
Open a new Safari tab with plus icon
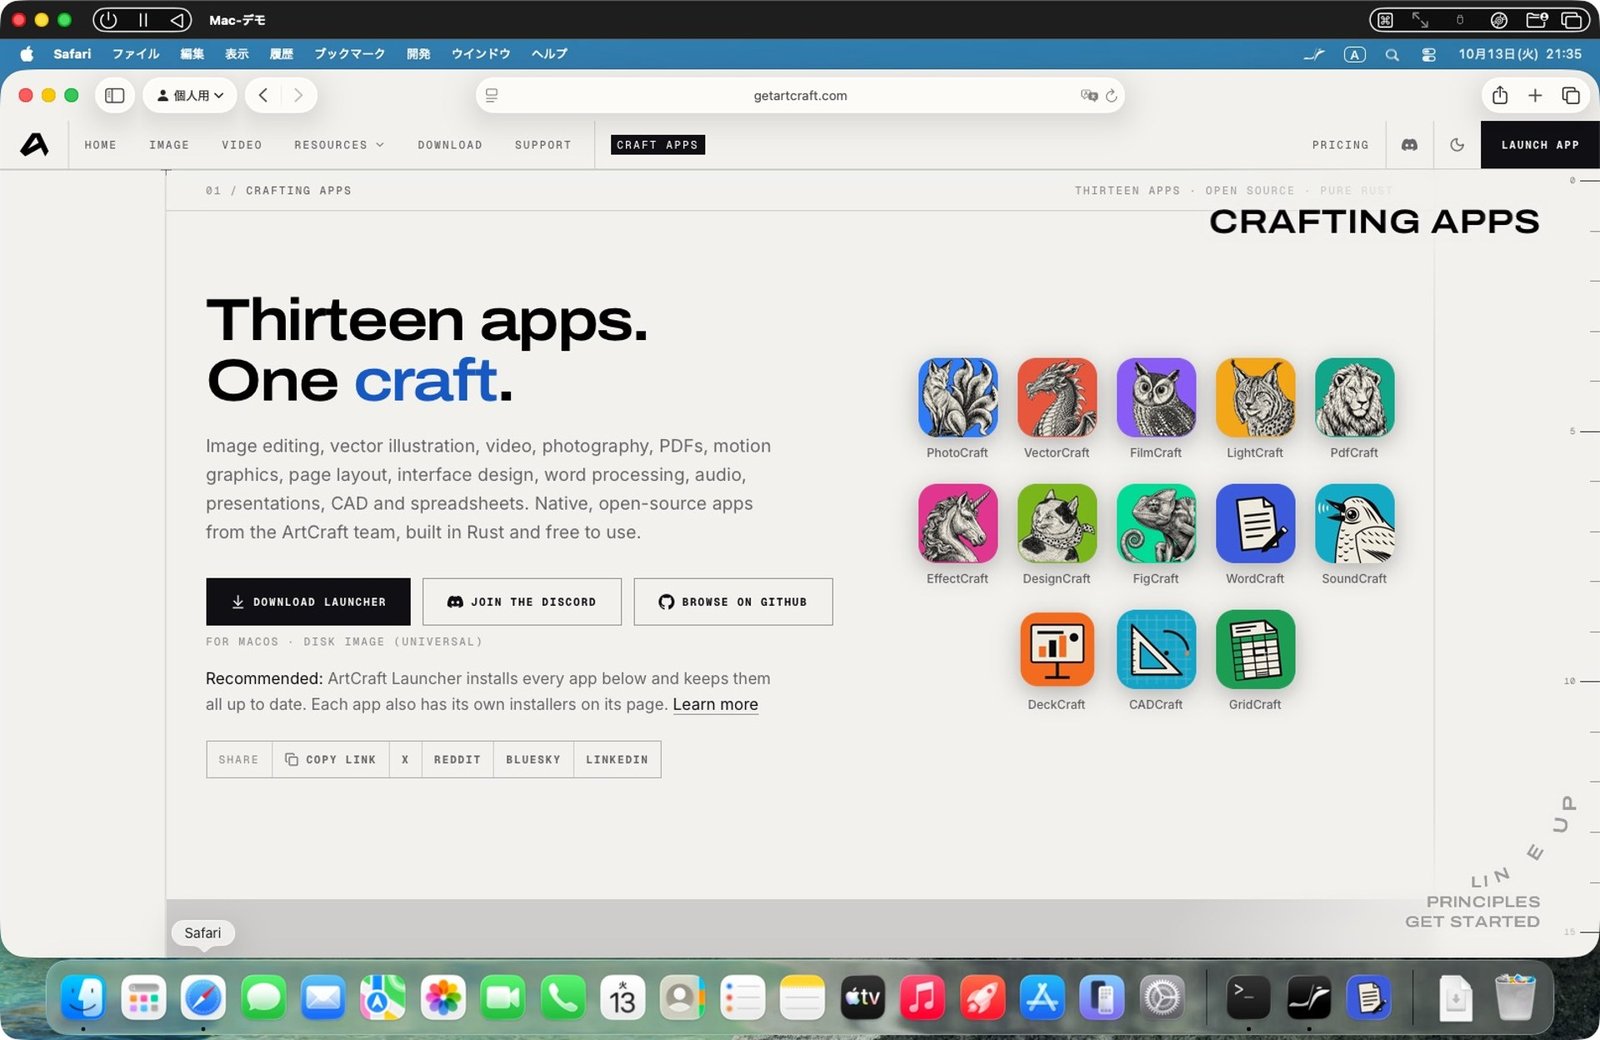(x=1535, y=95)
